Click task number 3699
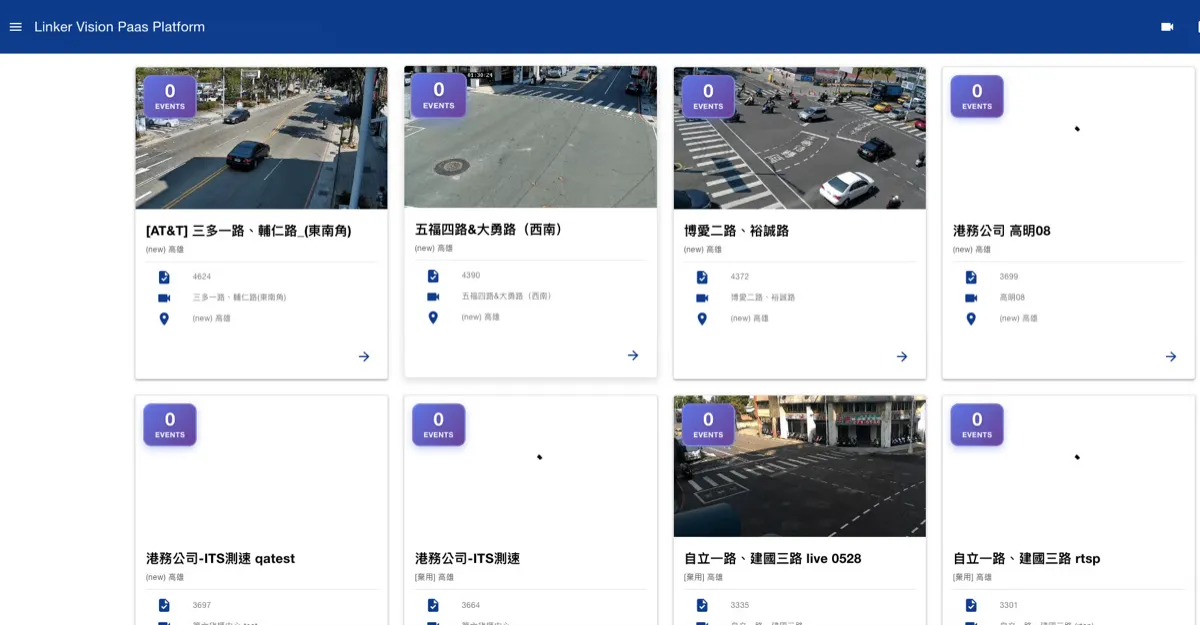The height and width of the screenshot is (625, 1200). [x=1009, y=277]
